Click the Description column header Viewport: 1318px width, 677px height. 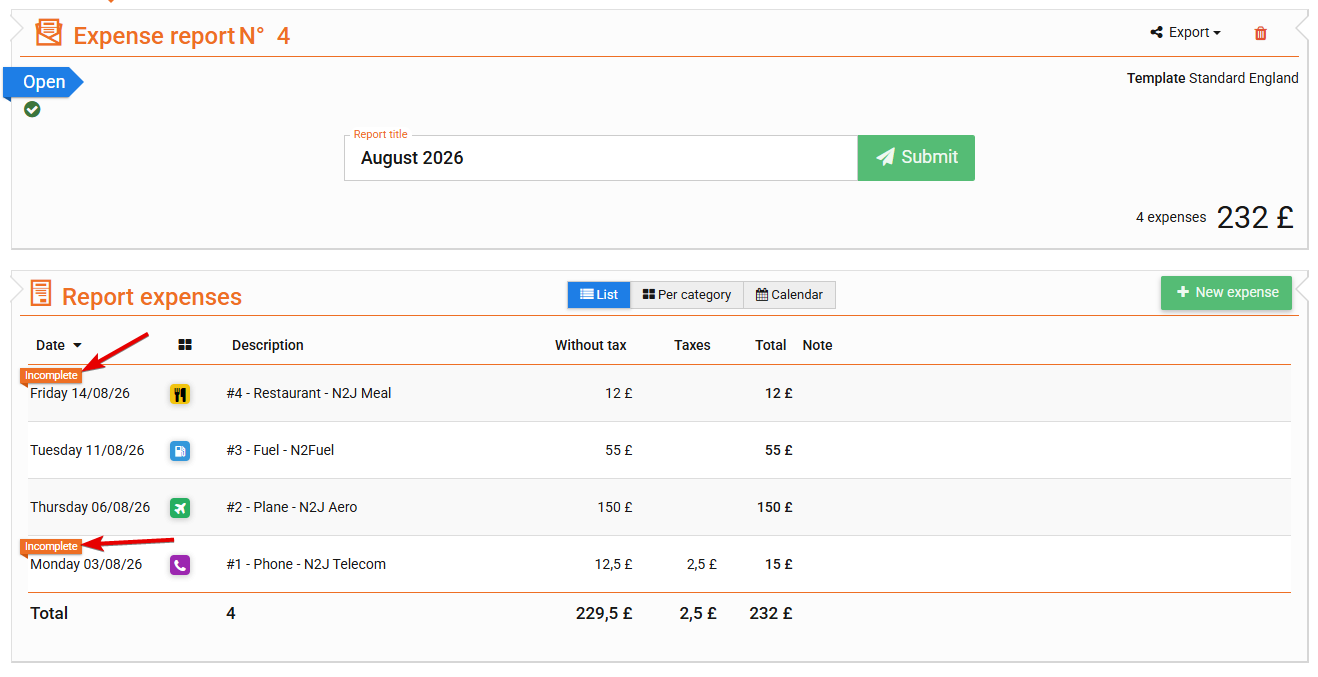268,345
